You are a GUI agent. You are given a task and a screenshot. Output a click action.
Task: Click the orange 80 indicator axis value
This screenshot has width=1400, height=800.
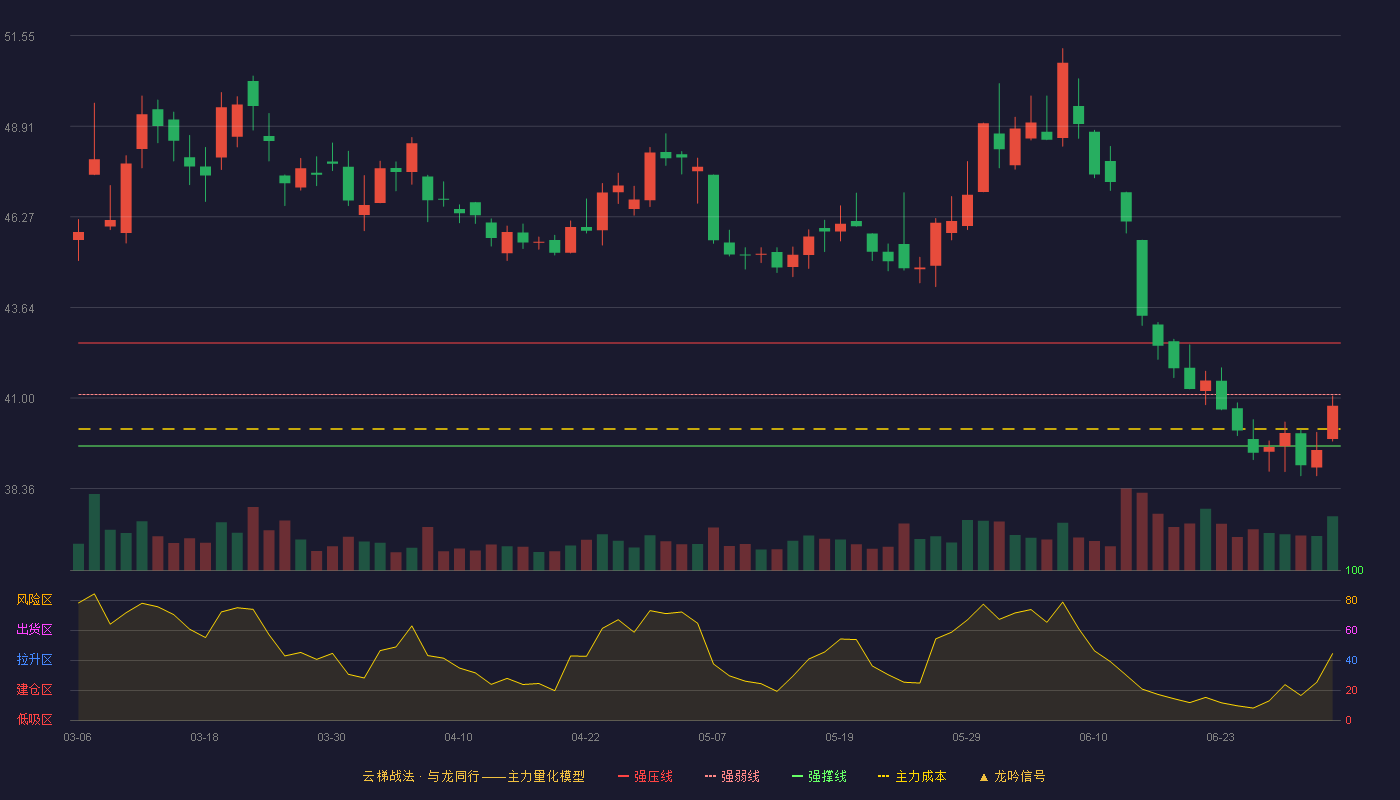1351,601
